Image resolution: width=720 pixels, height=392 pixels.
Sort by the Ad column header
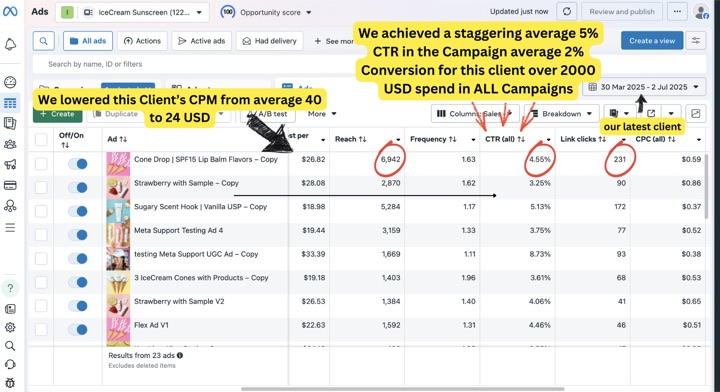(117, 139)
